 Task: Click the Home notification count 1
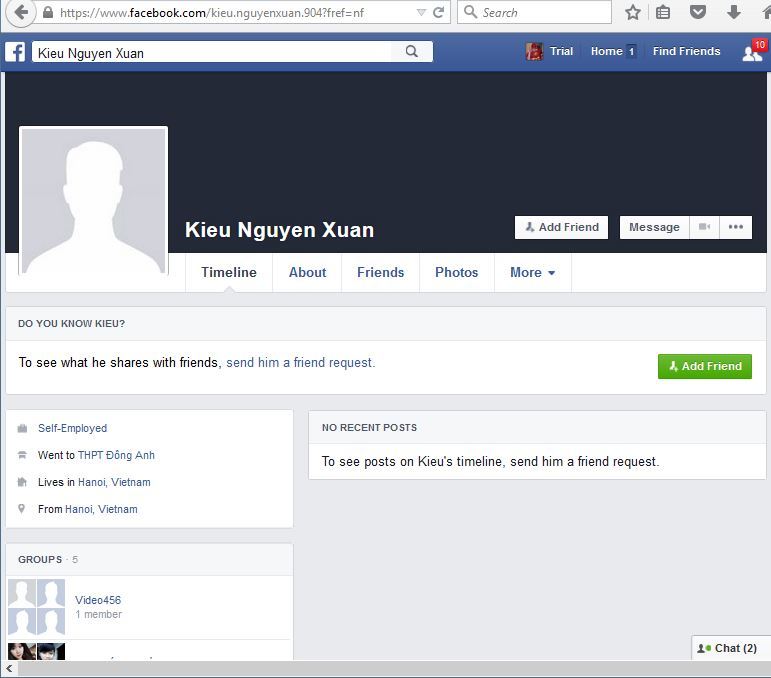(631, 52)
